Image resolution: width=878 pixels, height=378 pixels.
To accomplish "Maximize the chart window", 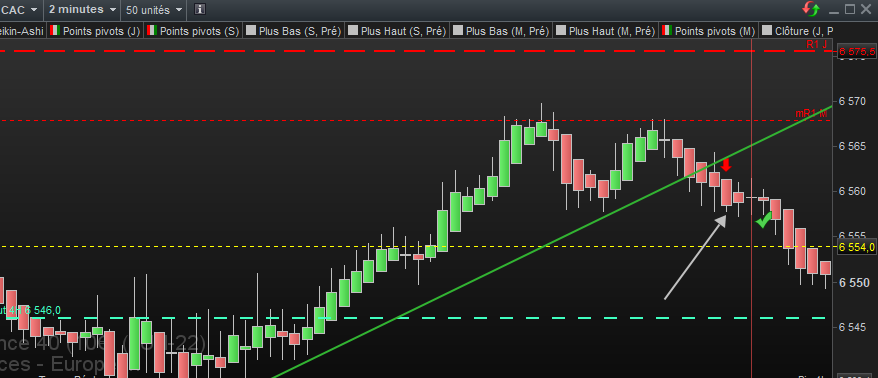I will coord(850,9).
